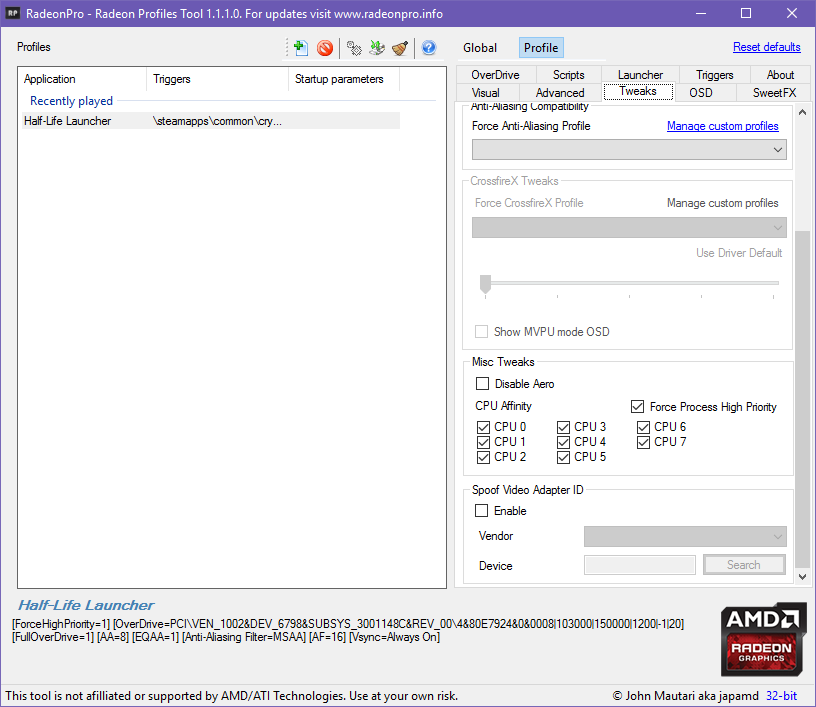Toggle CPU 4 affinity checkbox
This screenshot has width=816, height=707.
pos(564,442)
